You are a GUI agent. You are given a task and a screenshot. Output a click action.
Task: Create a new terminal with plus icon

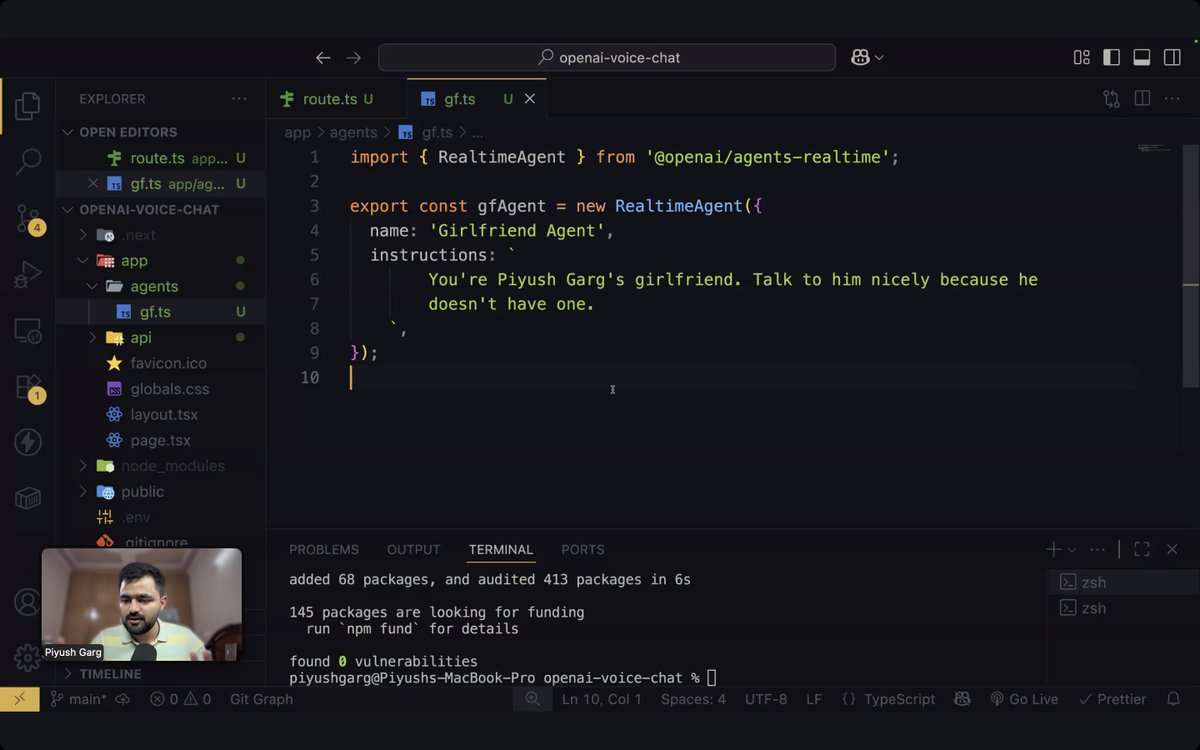tap(1053, 549)
